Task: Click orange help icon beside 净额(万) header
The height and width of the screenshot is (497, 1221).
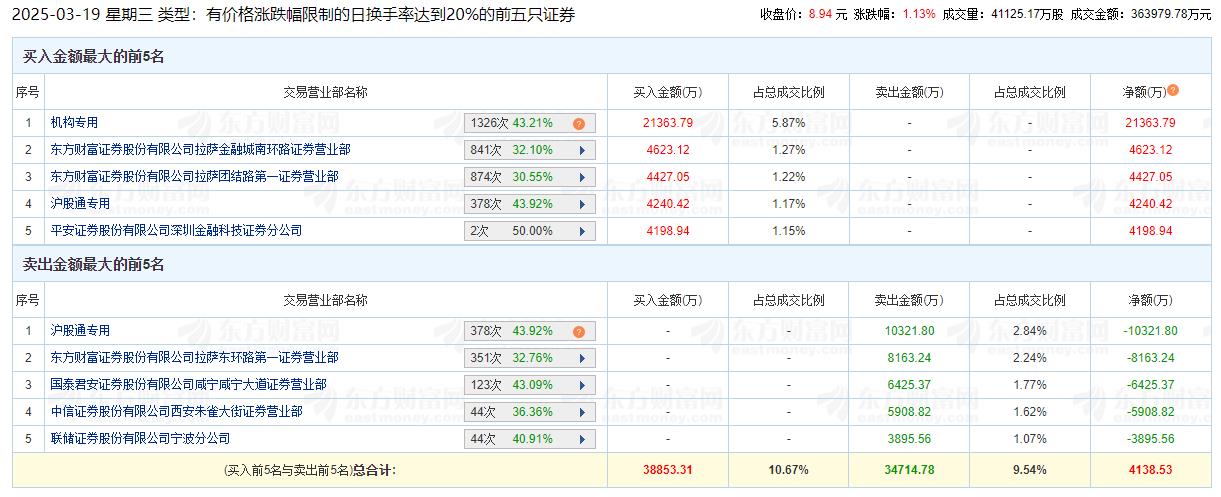Action: [1173, 90]
